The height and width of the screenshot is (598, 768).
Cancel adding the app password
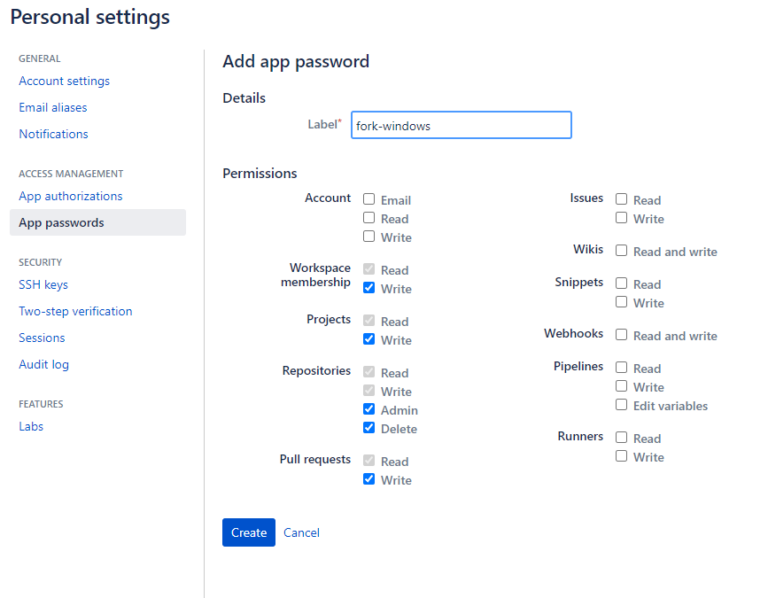[x=301, y=532]
